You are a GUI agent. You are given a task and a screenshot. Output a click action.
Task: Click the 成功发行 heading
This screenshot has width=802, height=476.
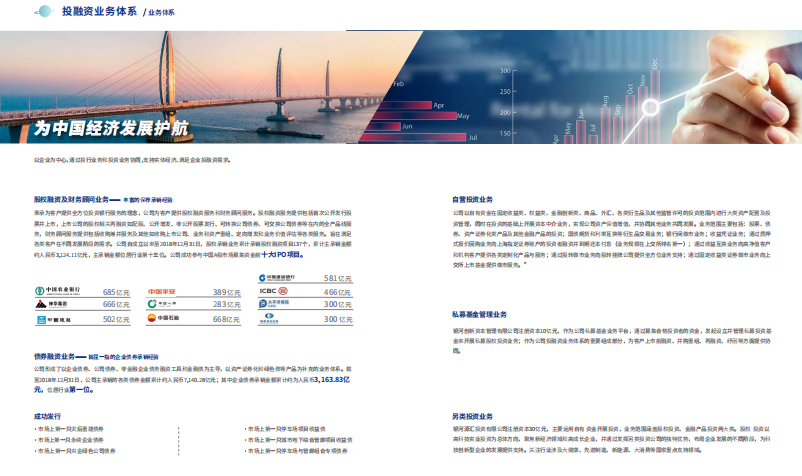(x=47, y=417)
